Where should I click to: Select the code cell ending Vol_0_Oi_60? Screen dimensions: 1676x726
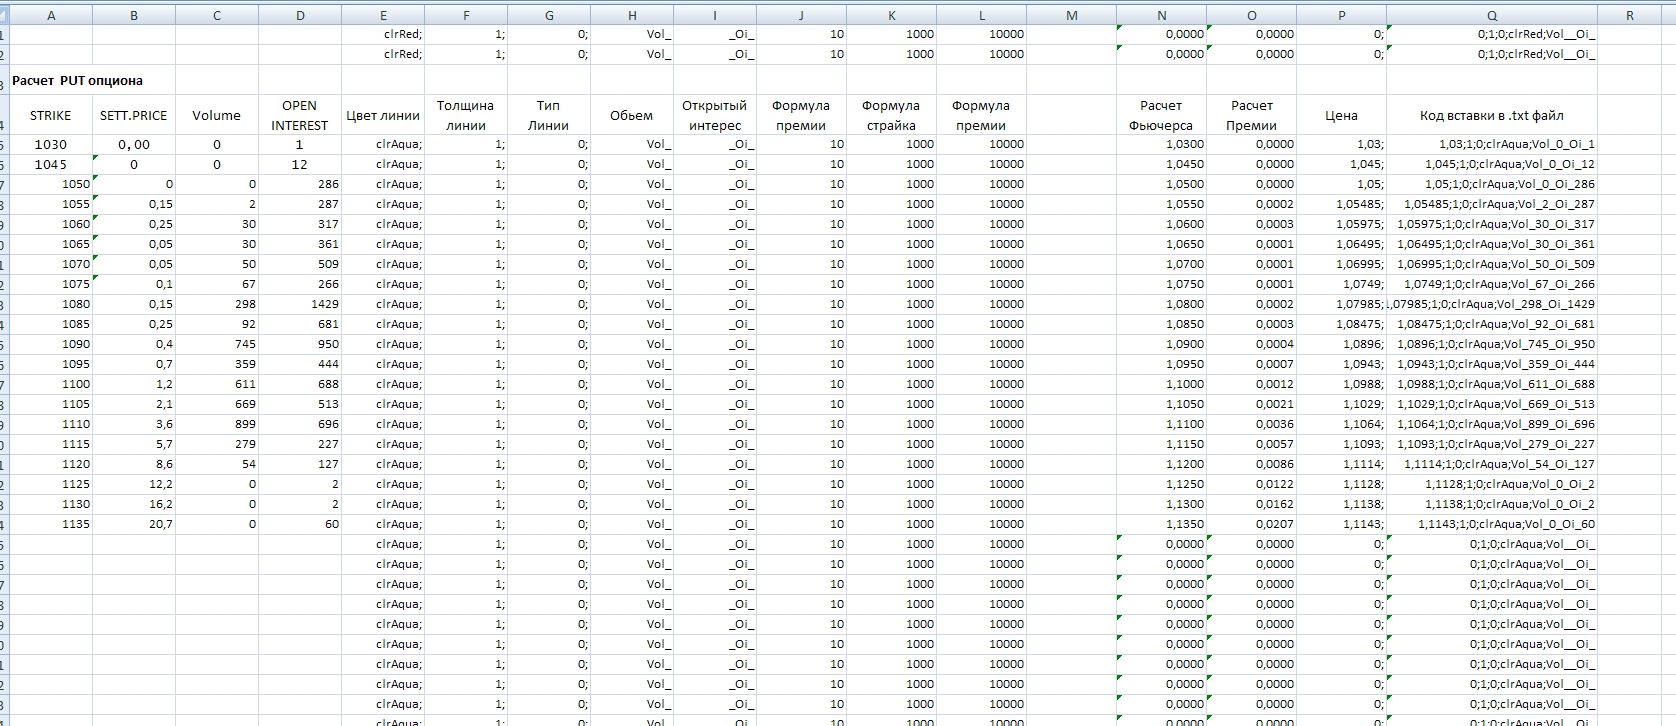pos(1491,524)
